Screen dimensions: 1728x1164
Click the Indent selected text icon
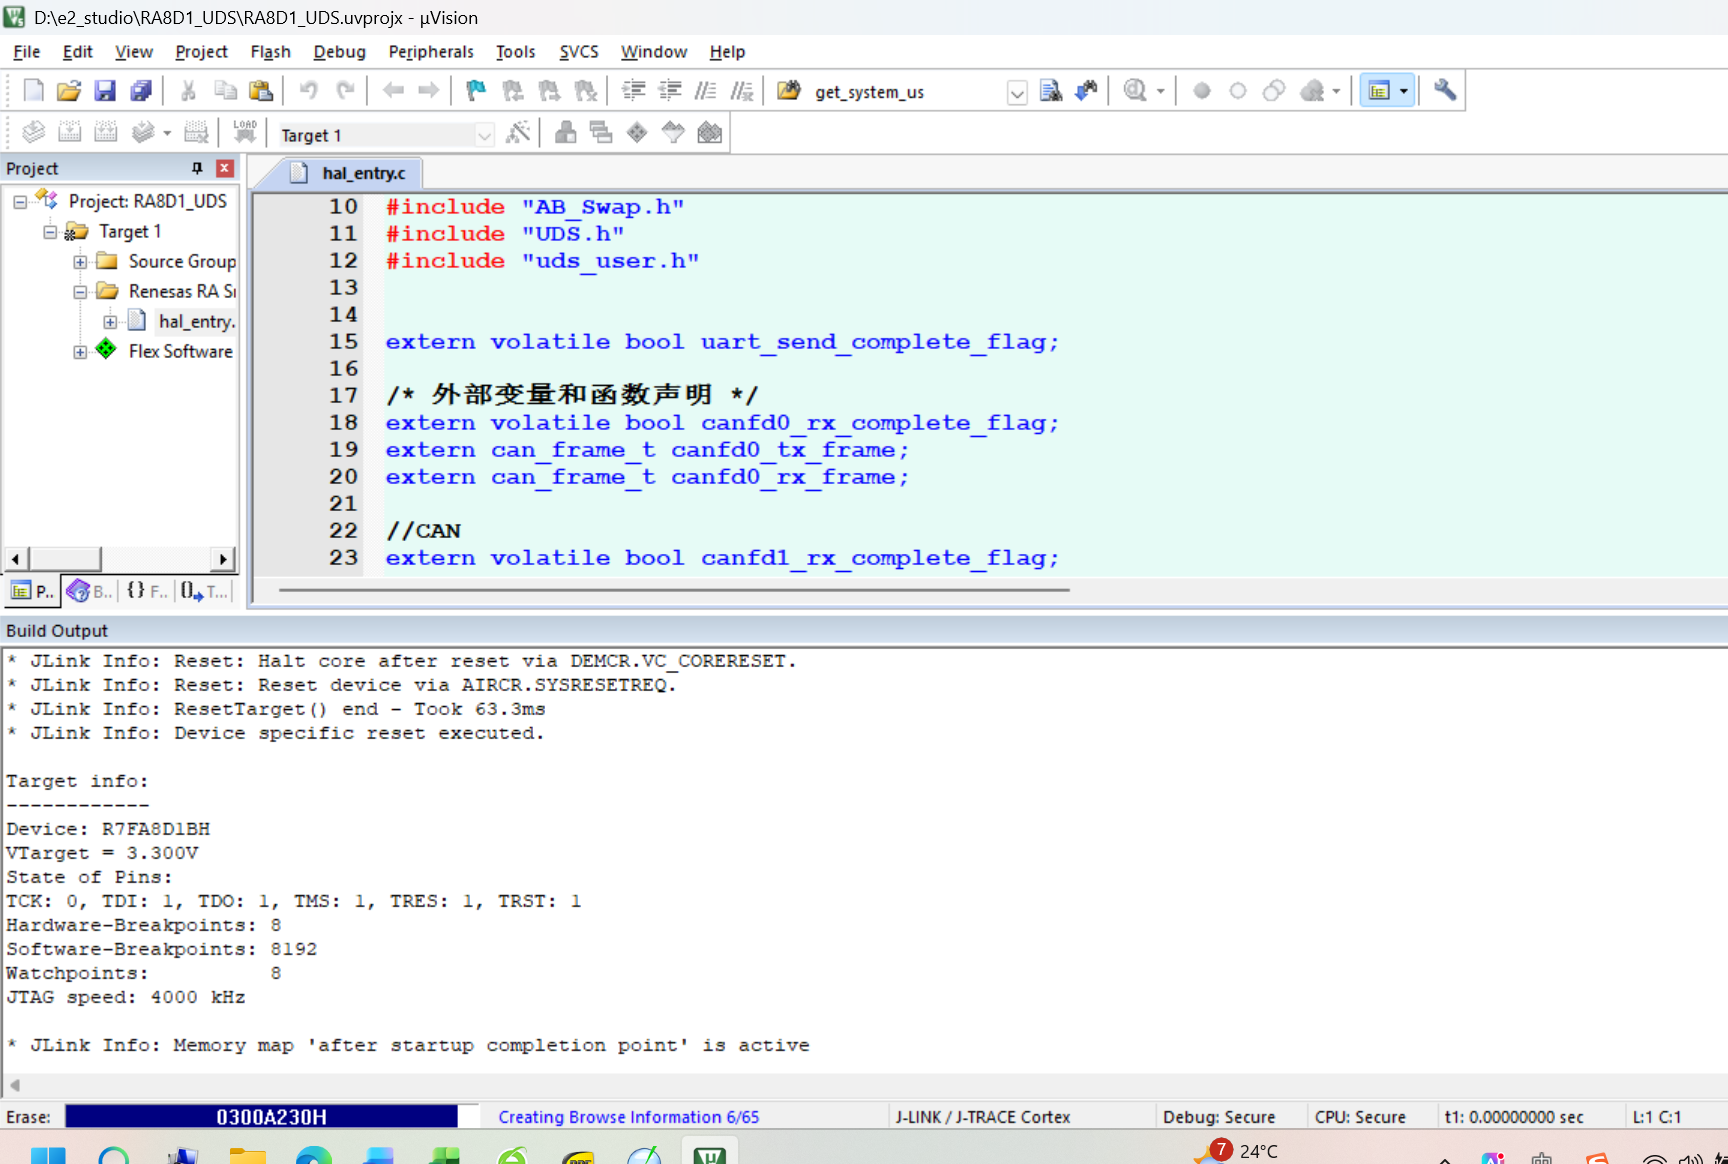pyautogui.click(x=633, y=91)
